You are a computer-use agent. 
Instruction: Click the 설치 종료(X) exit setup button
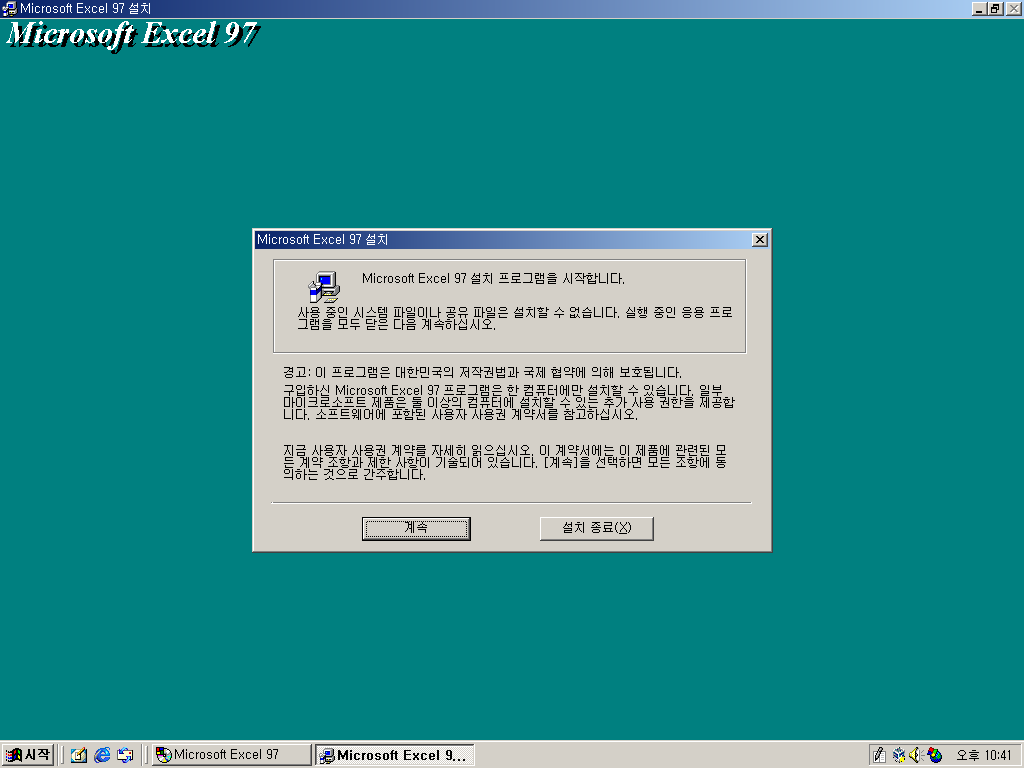[596, 528]
